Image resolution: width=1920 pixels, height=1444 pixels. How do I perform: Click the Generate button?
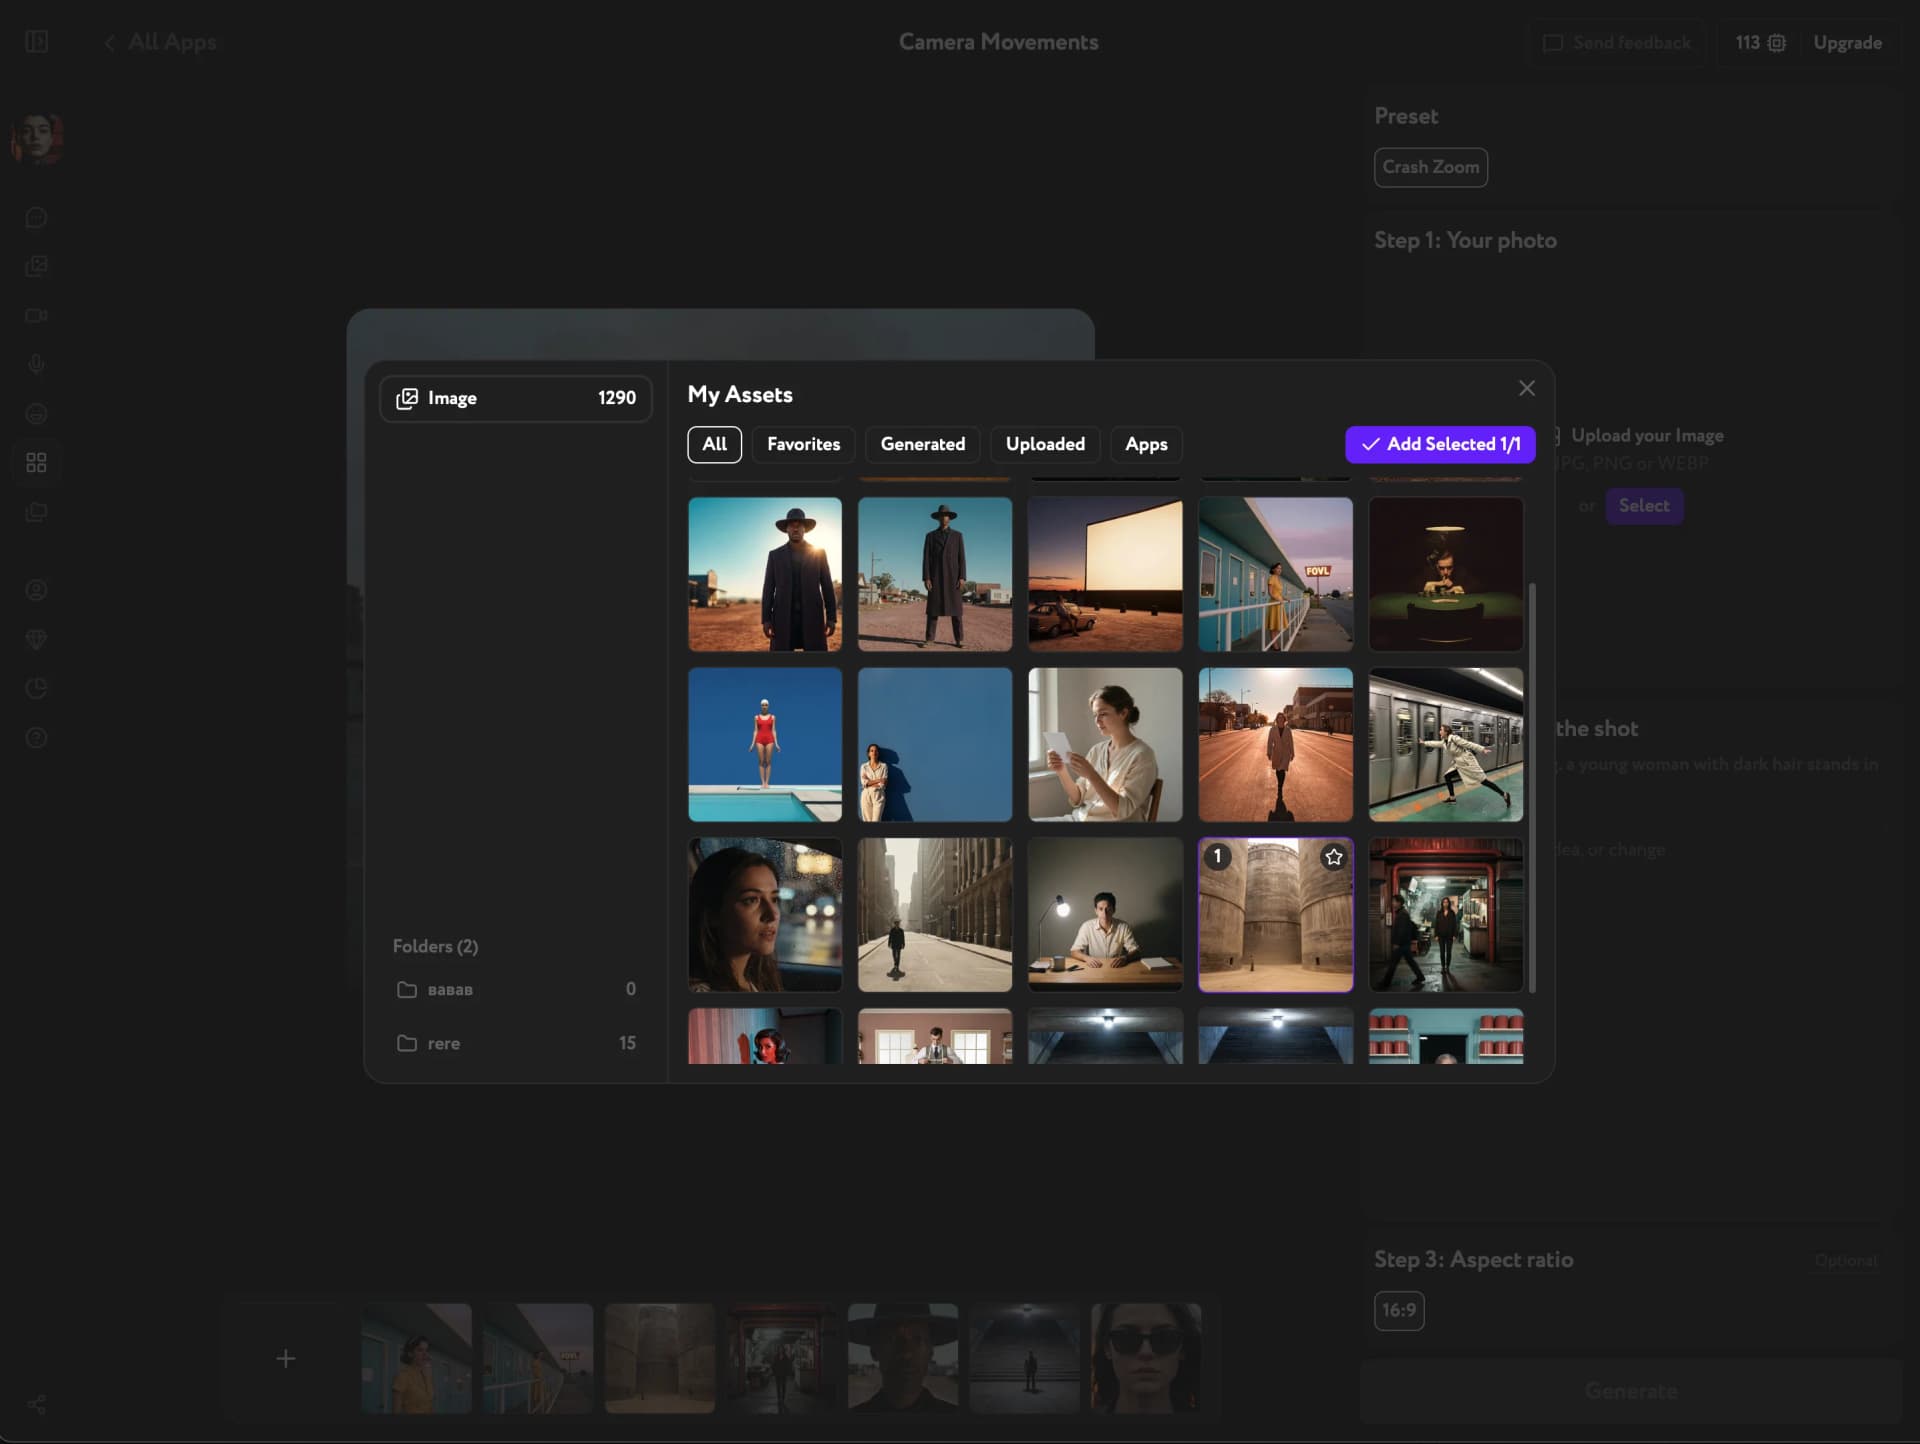[1631, 1391]
